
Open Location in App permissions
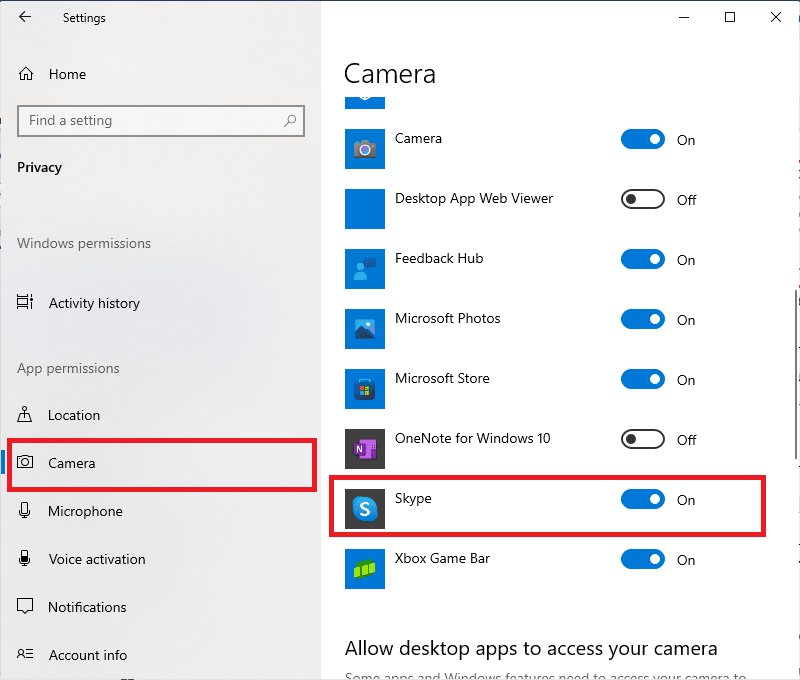(x=74, y=415)
